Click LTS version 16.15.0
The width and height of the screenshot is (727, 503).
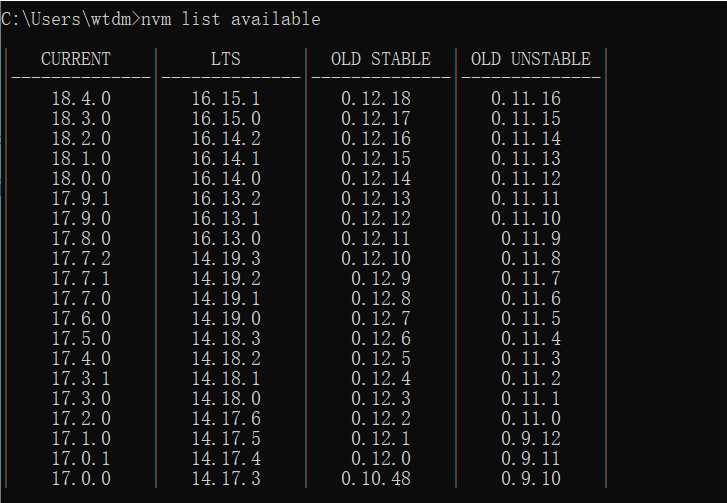[x=226, y=118]
